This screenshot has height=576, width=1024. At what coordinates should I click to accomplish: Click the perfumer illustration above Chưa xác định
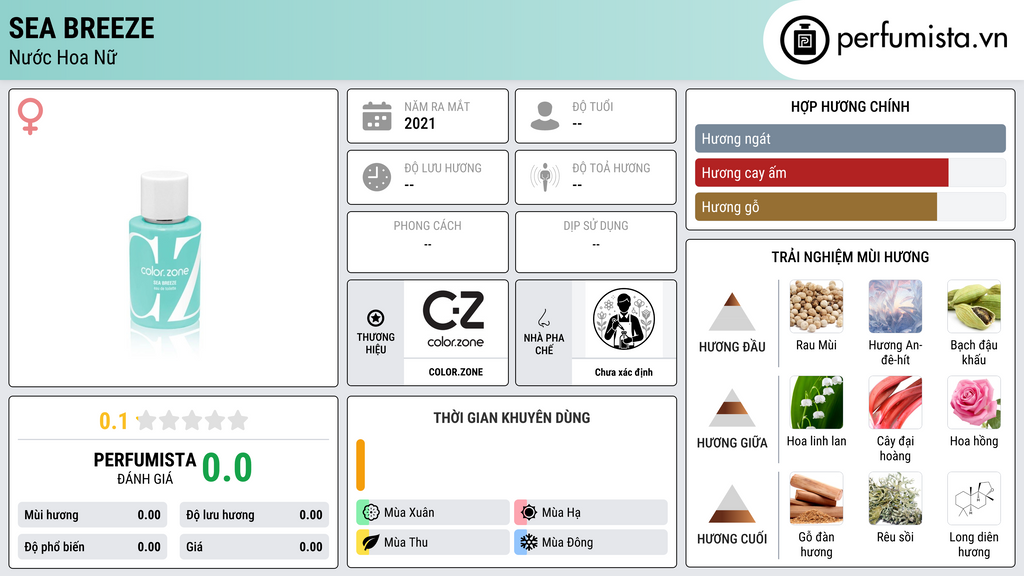click(x=624, y=319)
